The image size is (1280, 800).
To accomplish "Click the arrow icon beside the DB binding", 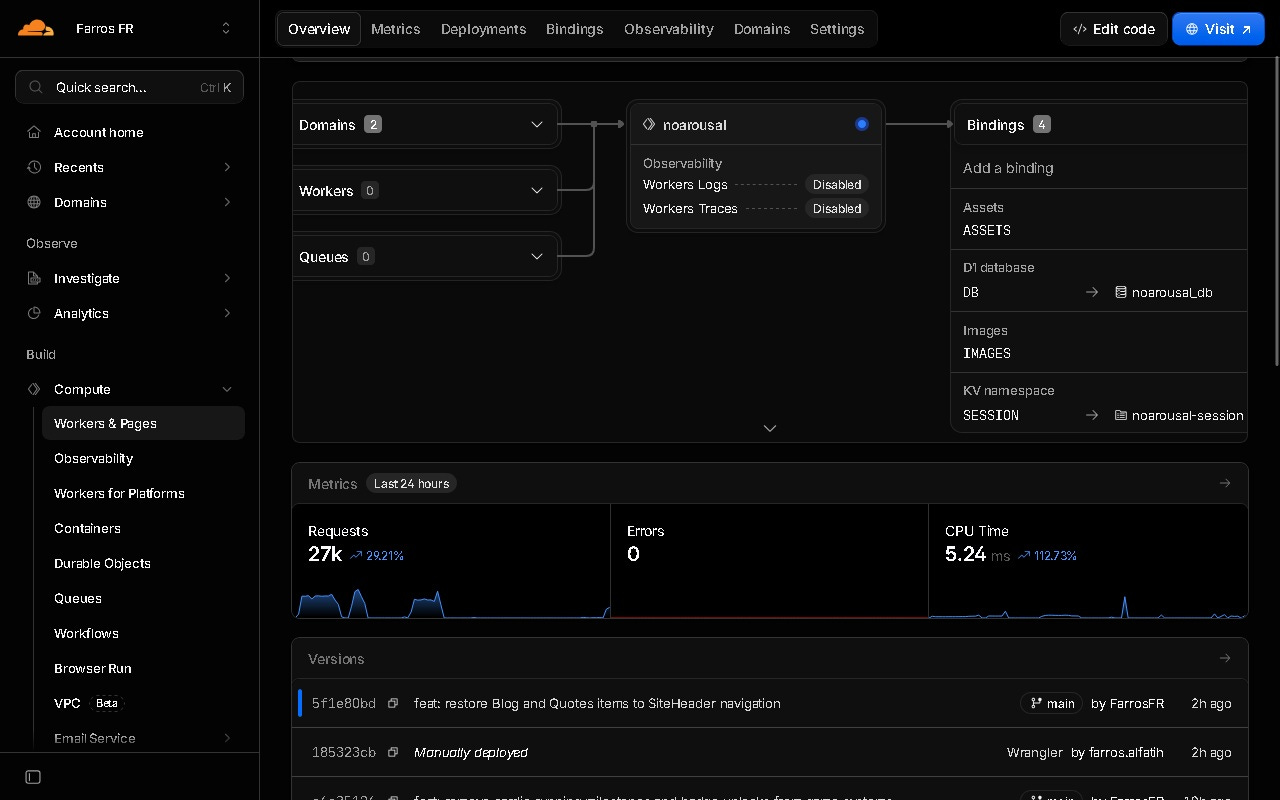I will 1092,292.
